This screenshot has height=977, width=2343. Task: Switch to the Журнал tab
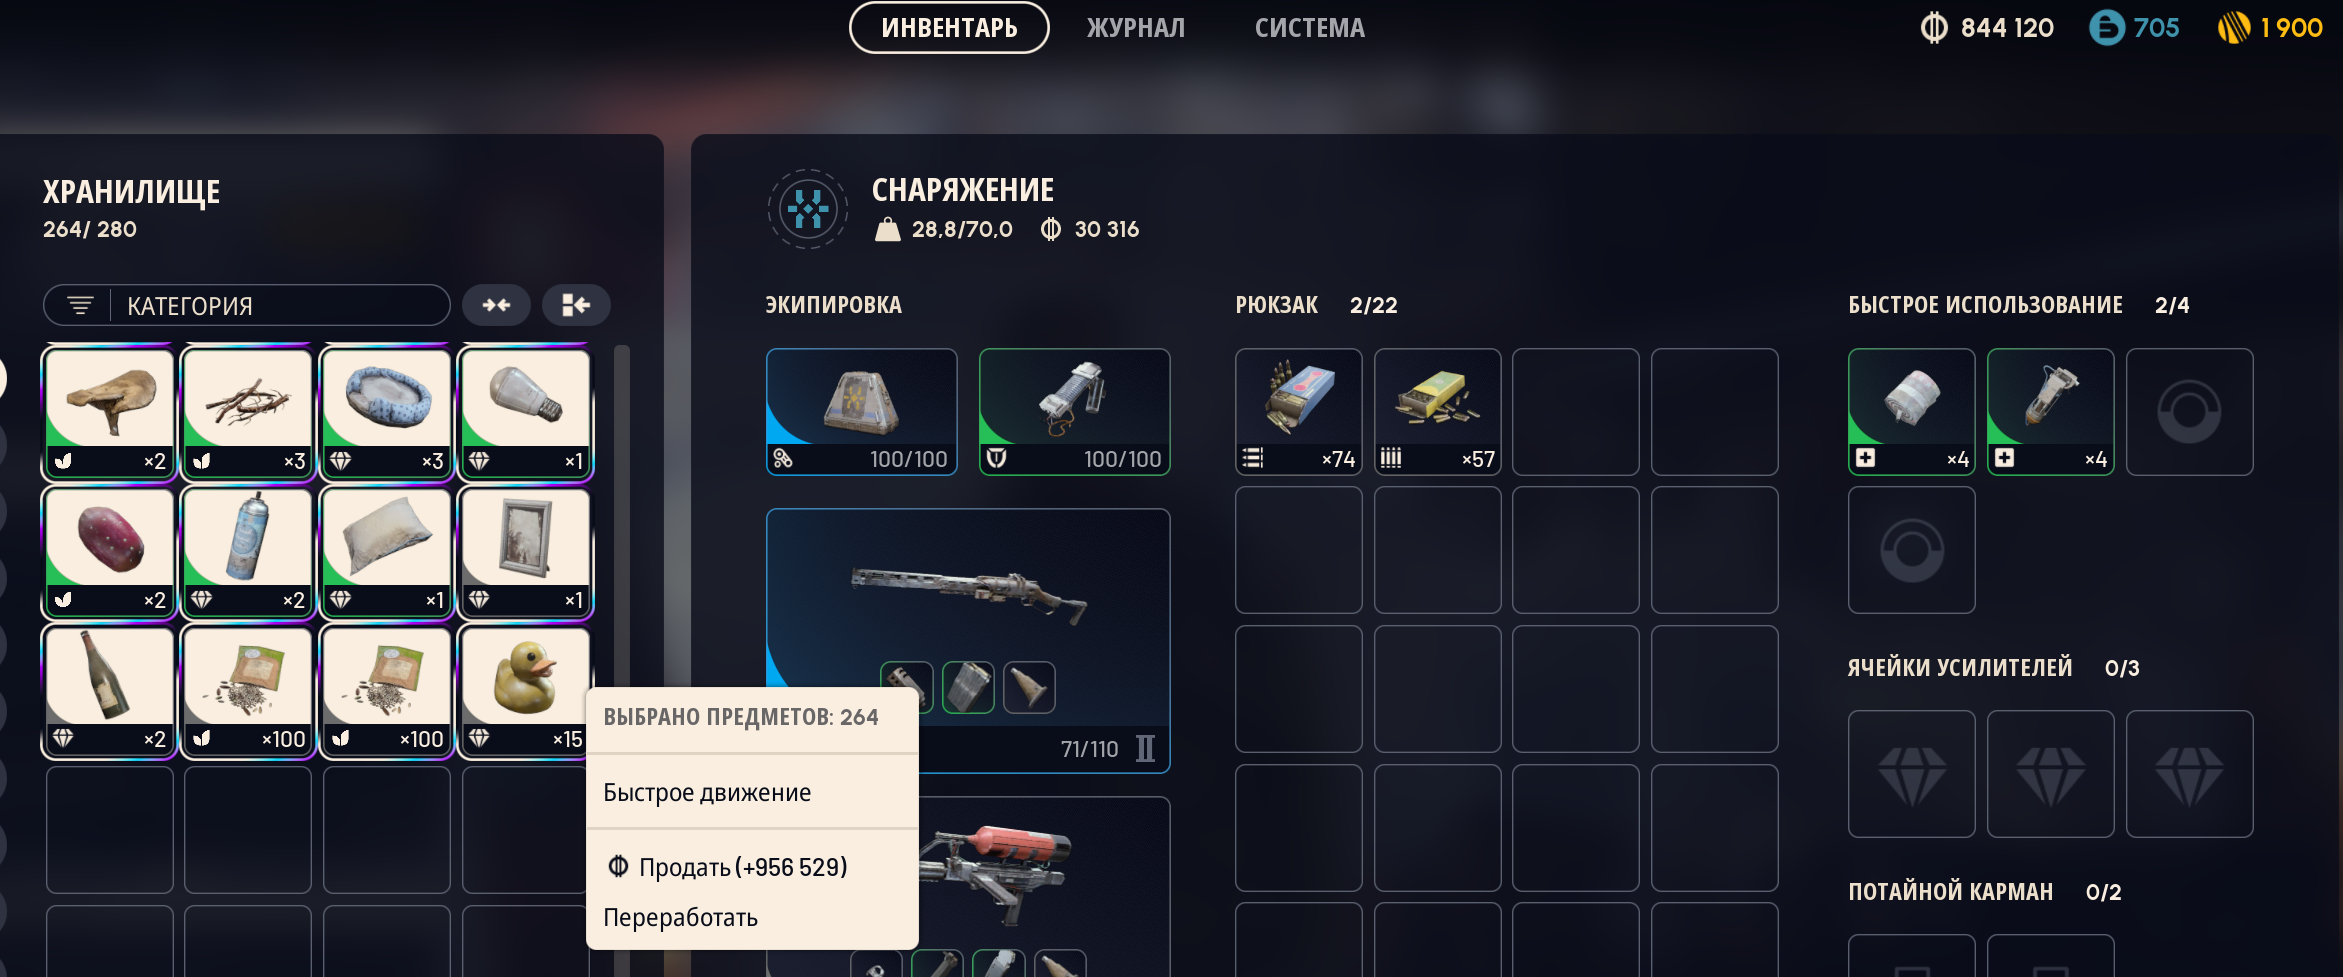1135,28
